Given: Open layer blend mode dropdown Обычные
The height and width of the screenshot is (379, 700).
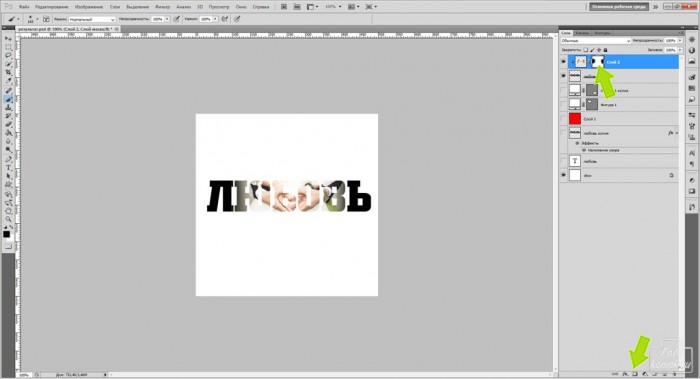Looking at the screenshot, I should click(596, 41).
